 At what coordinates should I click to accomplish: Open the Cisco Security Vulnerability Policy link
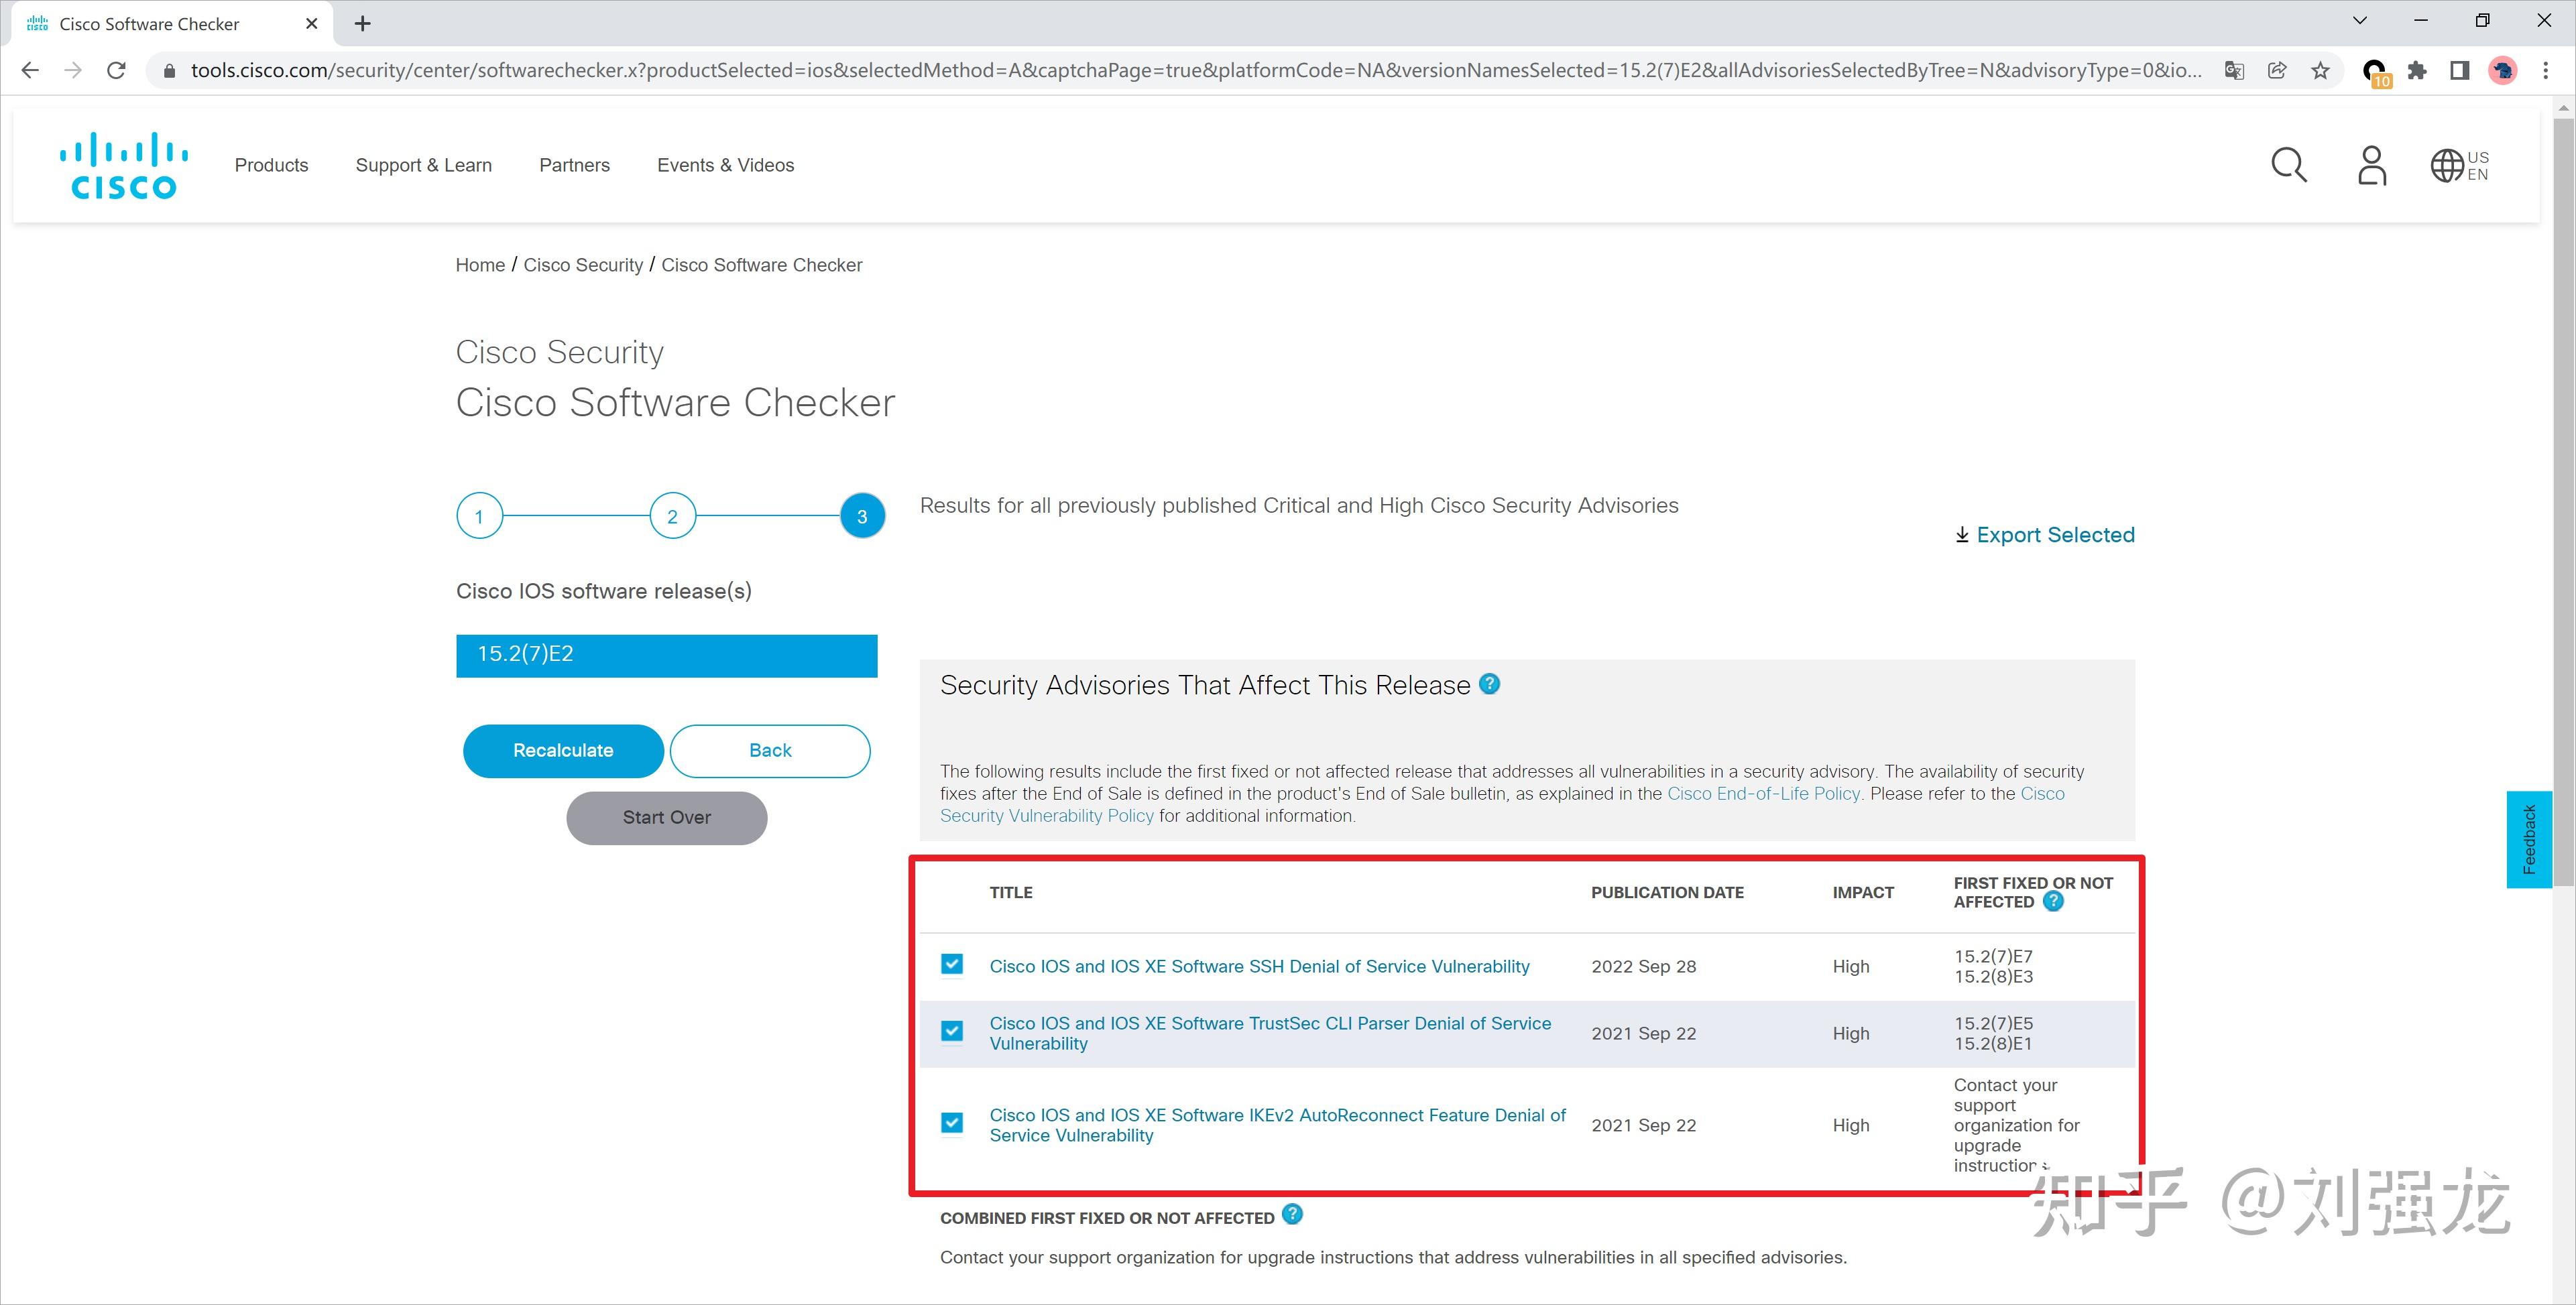[1046, 815]
